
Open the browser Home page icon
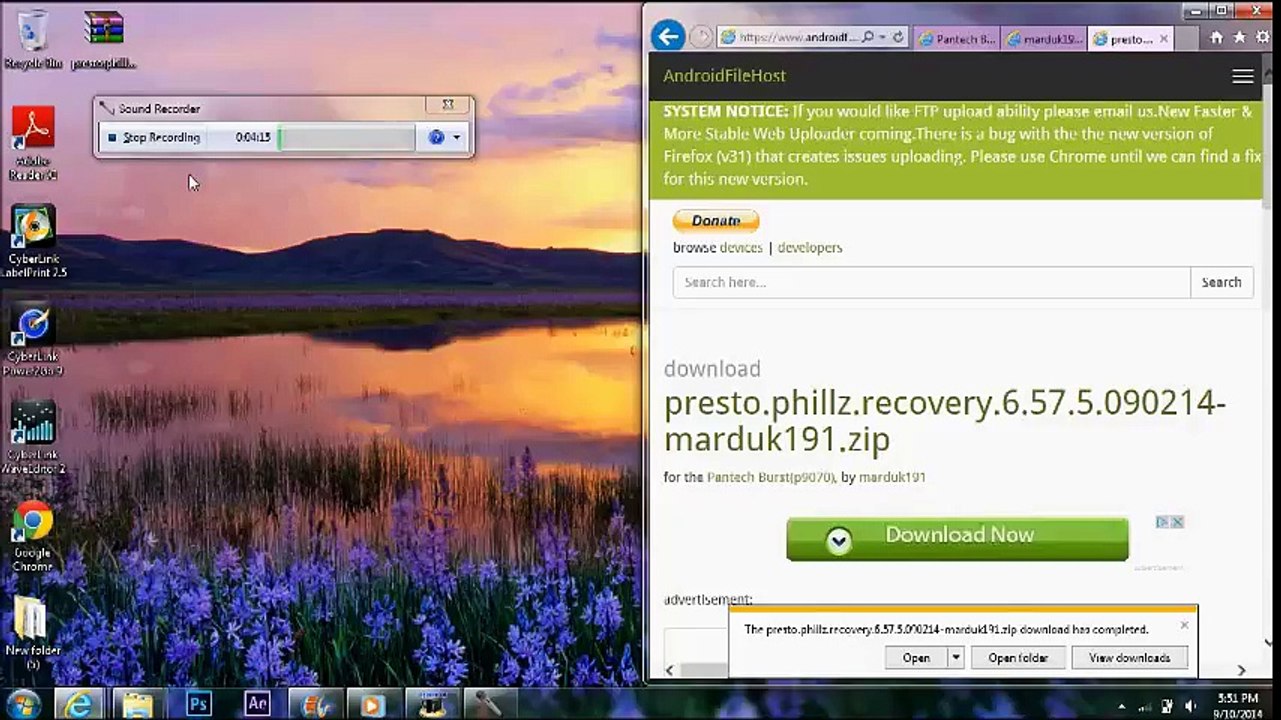1216,37
